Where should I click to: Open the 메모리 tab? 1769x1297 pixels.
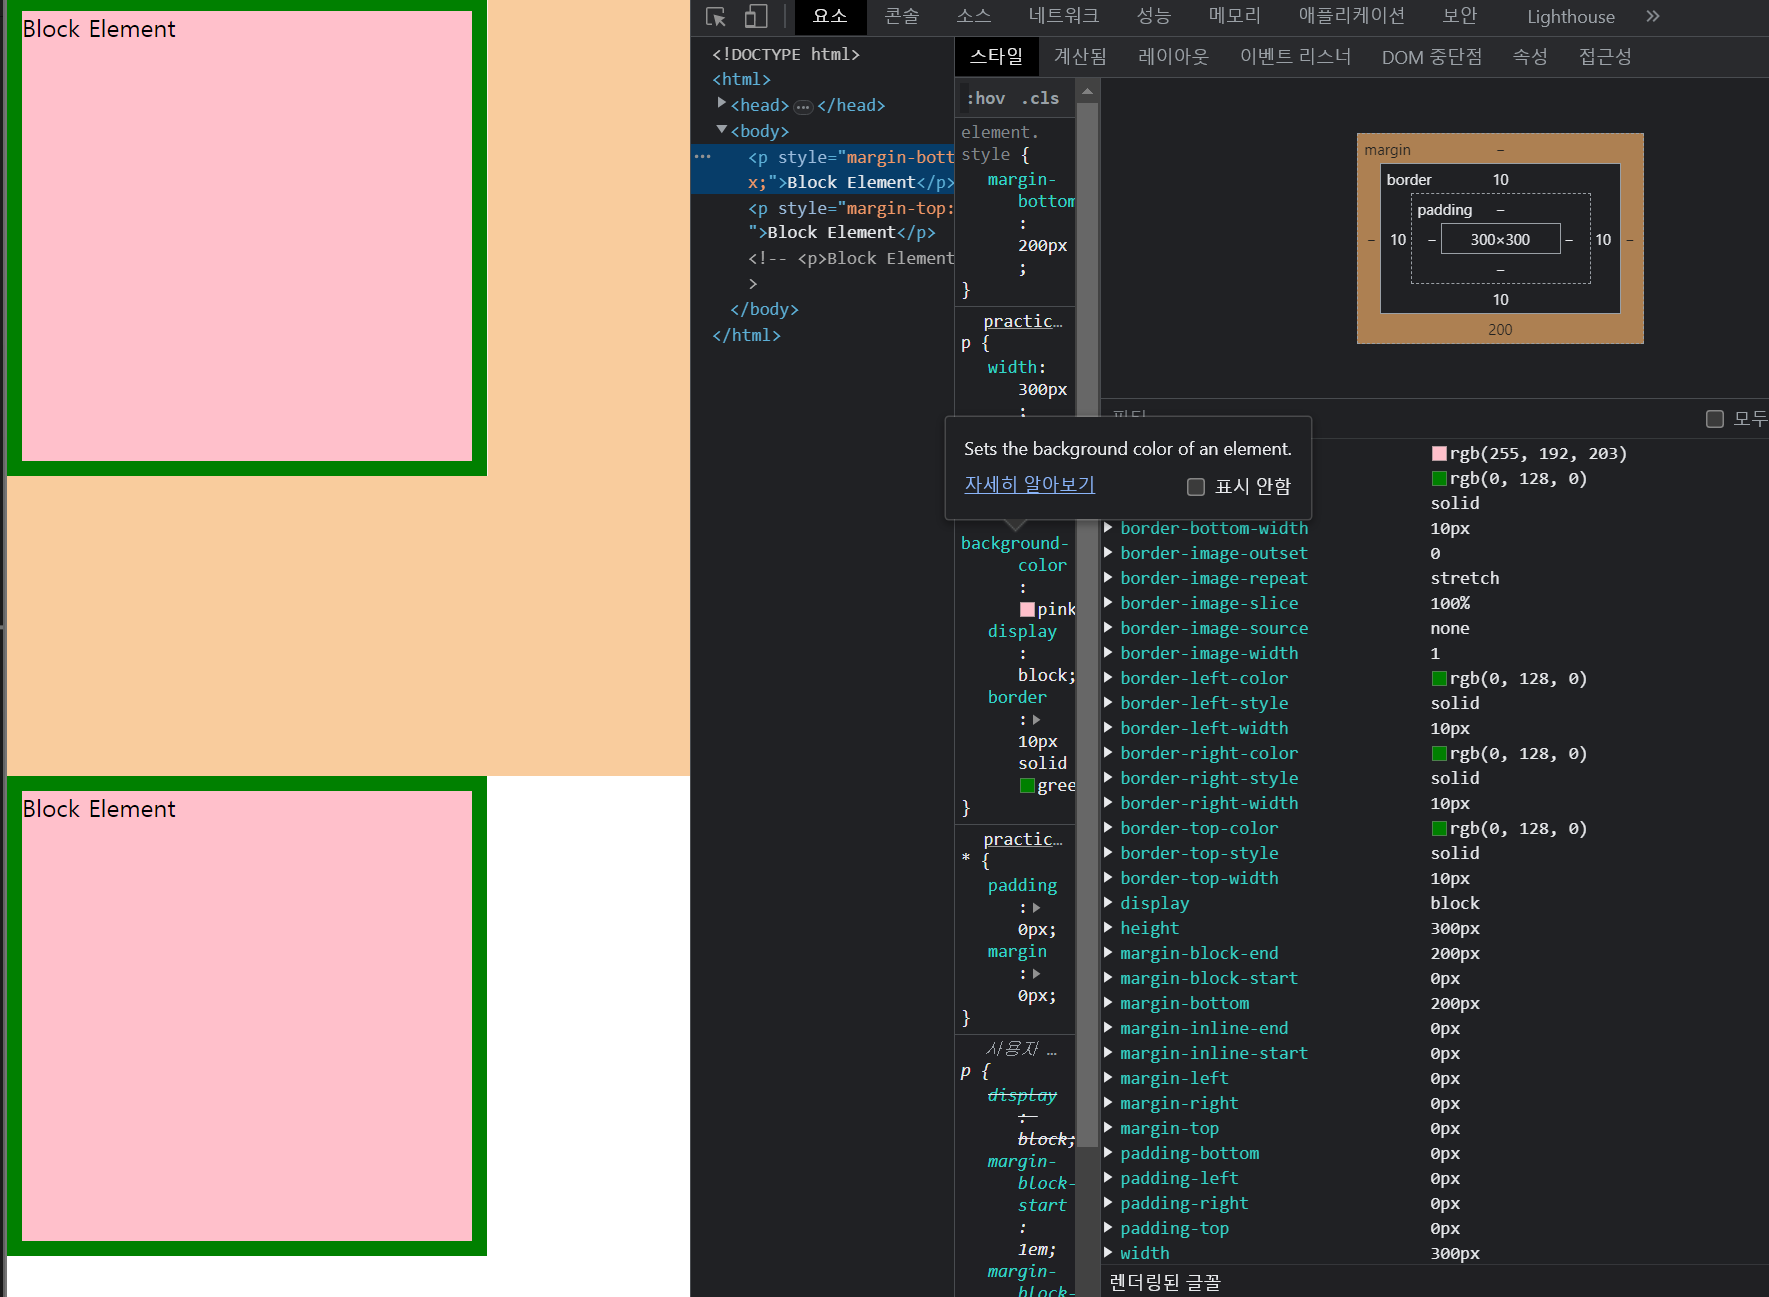click(1235, 17)
